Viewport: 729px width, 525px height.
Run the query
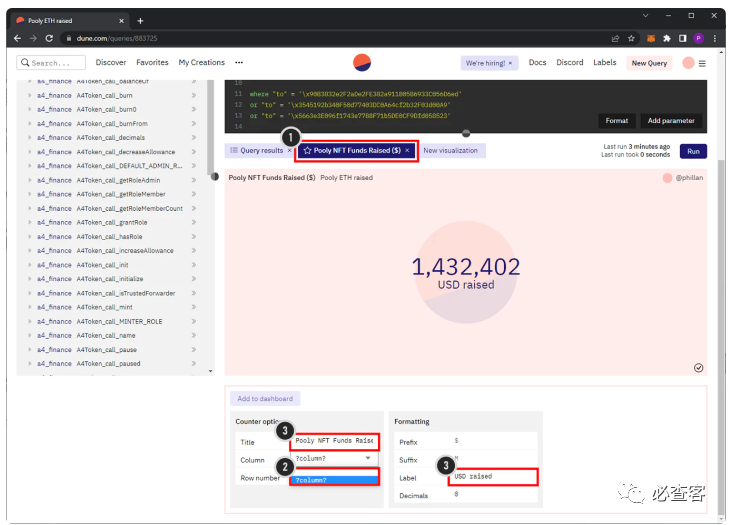pos(693,152)
